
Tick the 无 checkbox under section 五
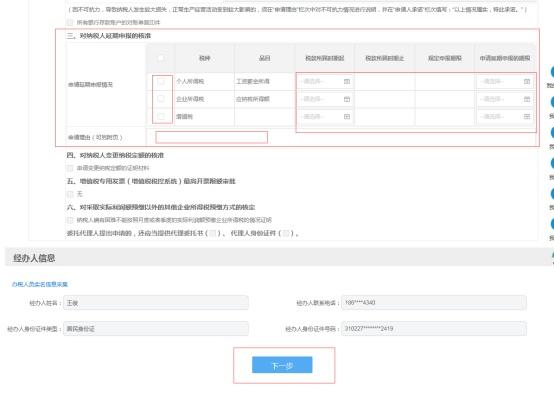pyautogui.click(x=70, y=194)
